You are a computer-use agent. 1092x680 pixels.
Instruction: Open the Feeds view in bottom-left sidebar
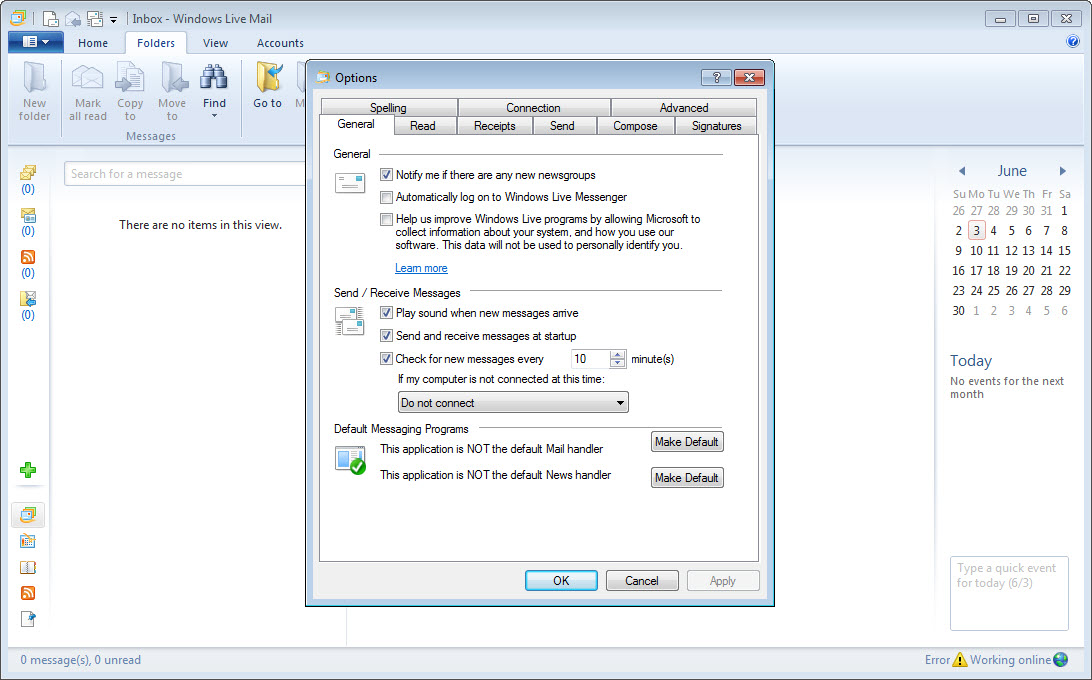28,593
